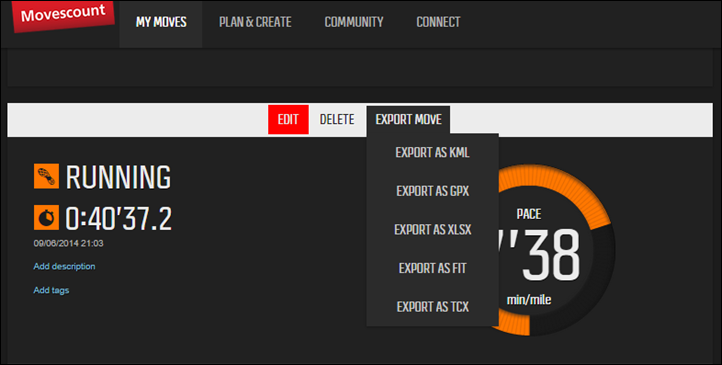Choose Export as KML
Viewport: 722px width, 365px height.
click(432, 152)
